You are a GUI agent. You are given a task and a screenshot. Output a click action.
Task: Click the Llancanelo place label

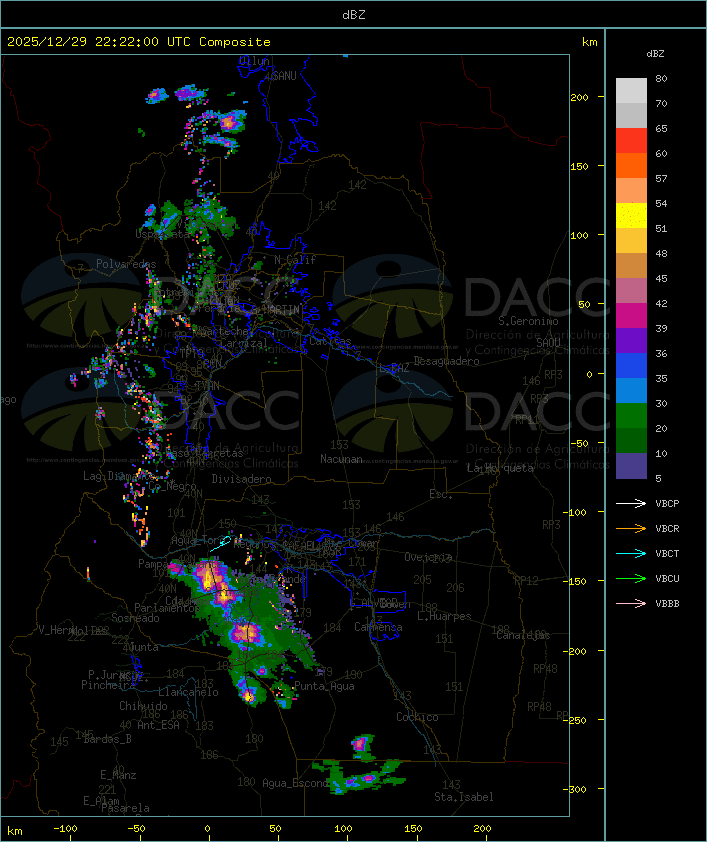tap(188, 692)
